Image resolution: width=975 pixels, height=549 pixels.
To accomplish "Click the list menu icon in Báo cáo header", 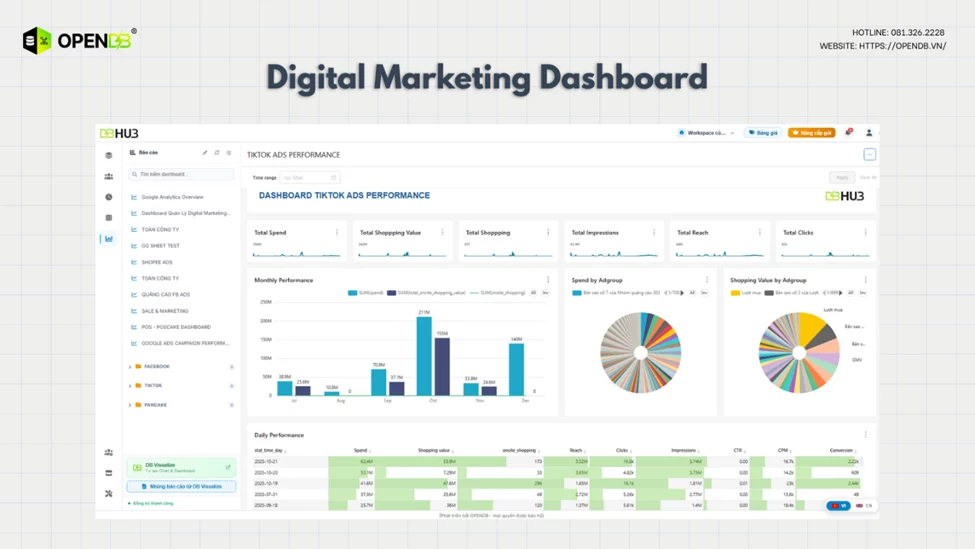I will tap(229, 152).
